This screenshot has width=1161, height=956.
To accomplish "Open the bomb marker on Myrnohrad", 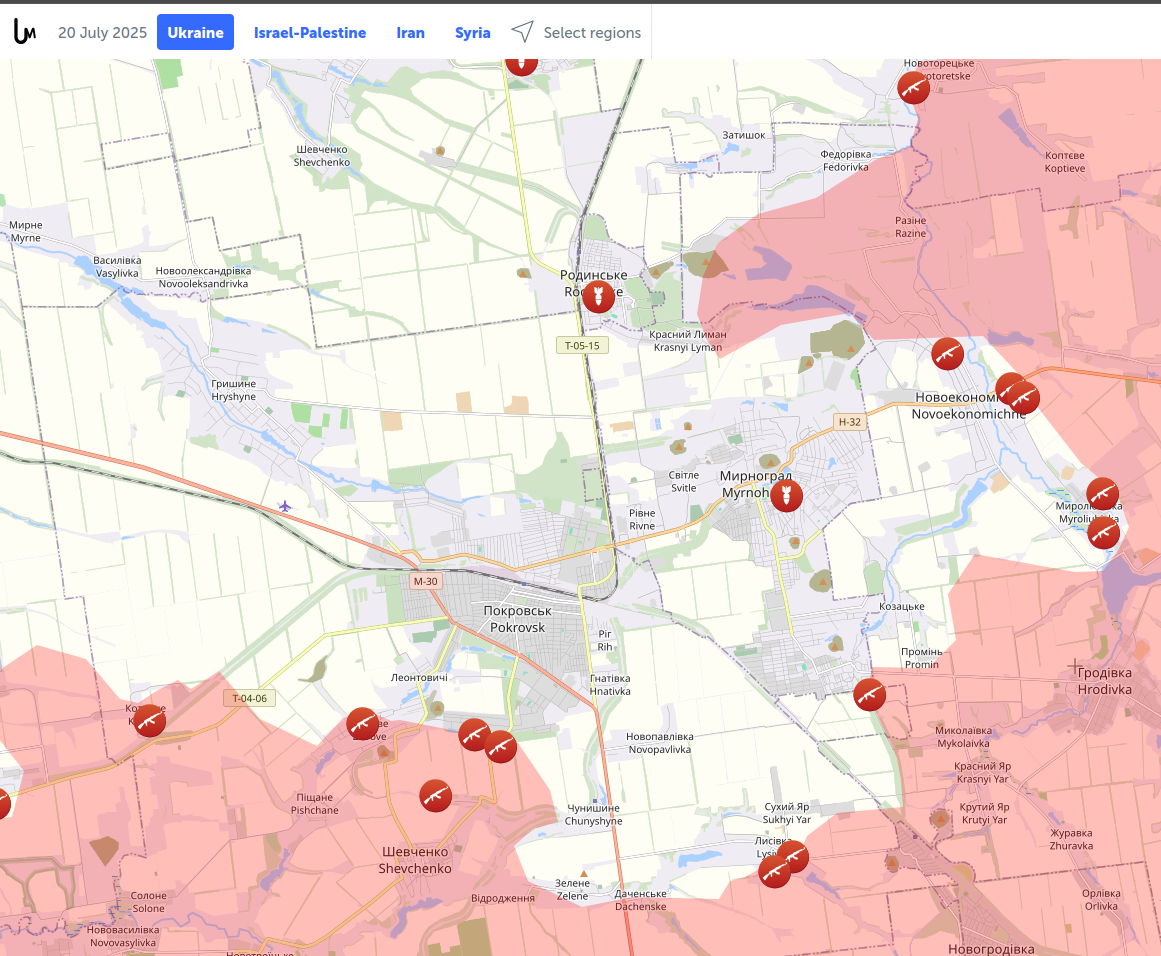I will [786, 495].
